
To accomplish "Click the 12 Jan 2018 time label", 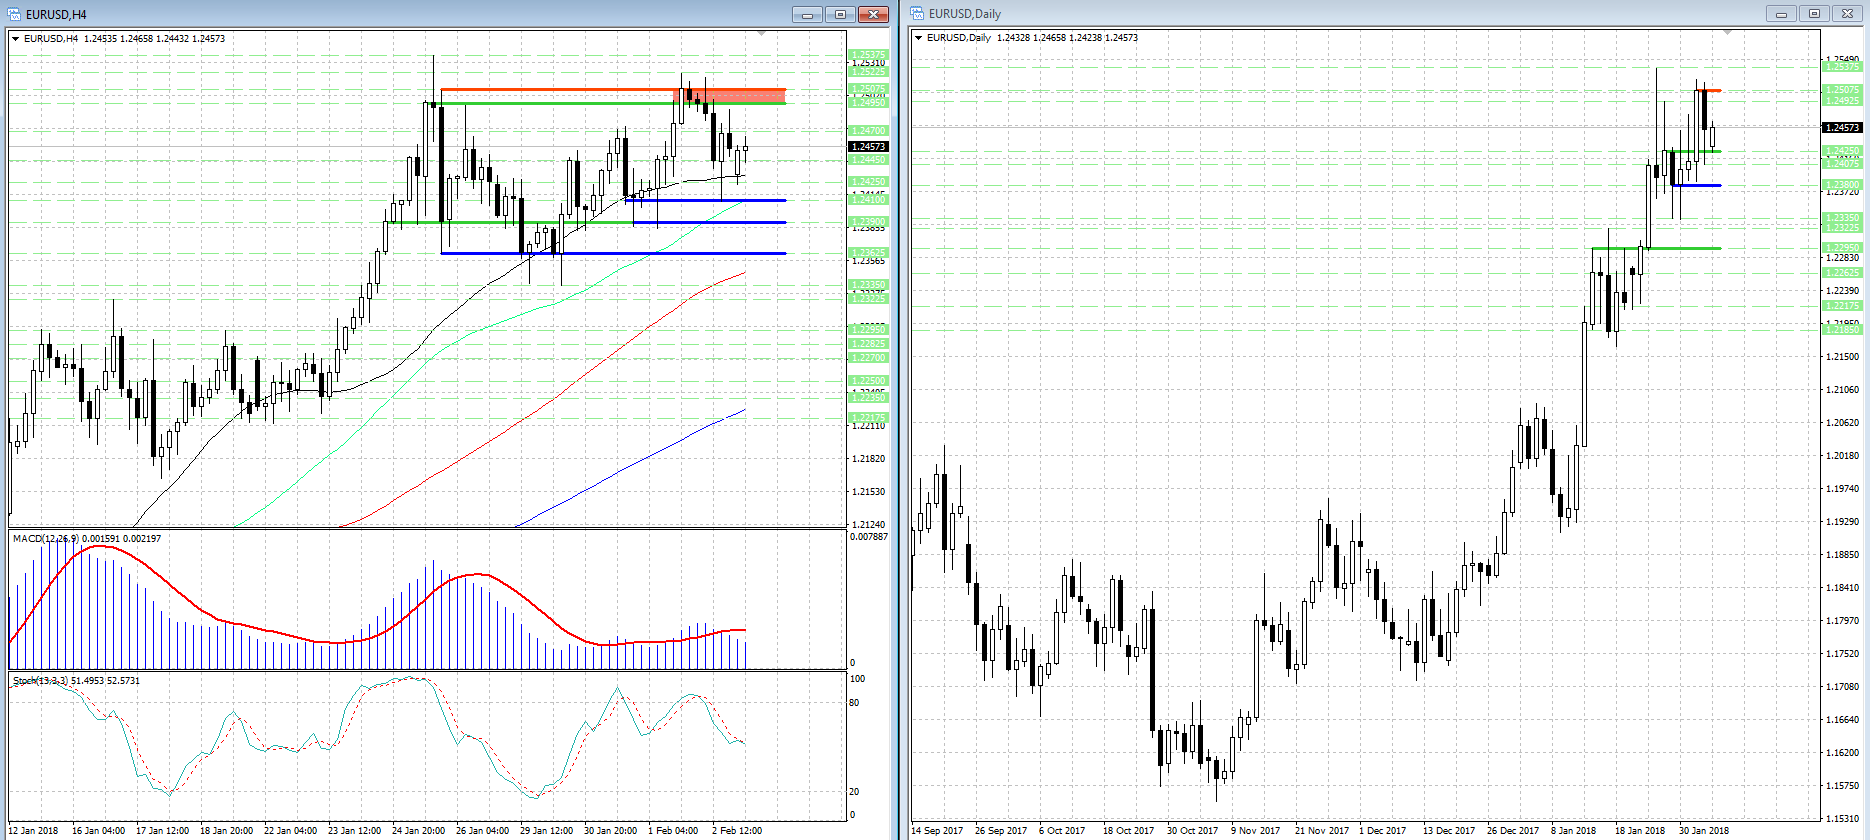I will (x=33, y=831).
